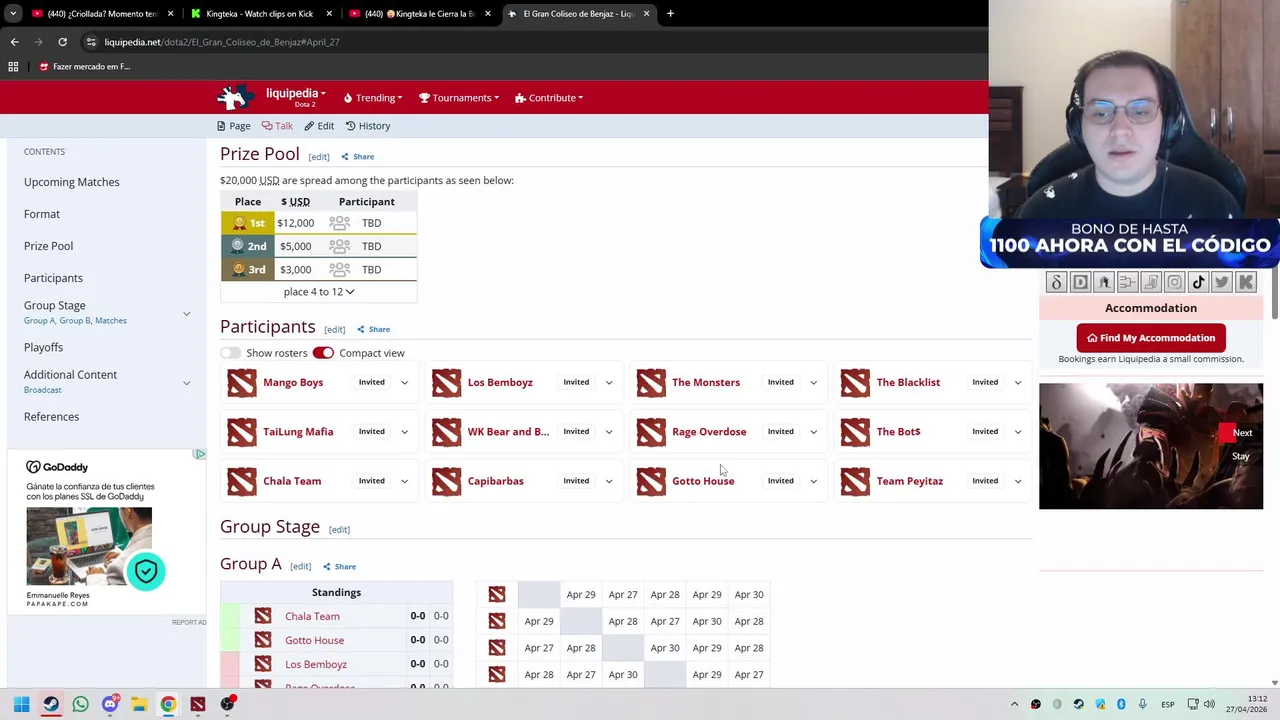Open the Instagram link icon

click(x=1175, y=283)
